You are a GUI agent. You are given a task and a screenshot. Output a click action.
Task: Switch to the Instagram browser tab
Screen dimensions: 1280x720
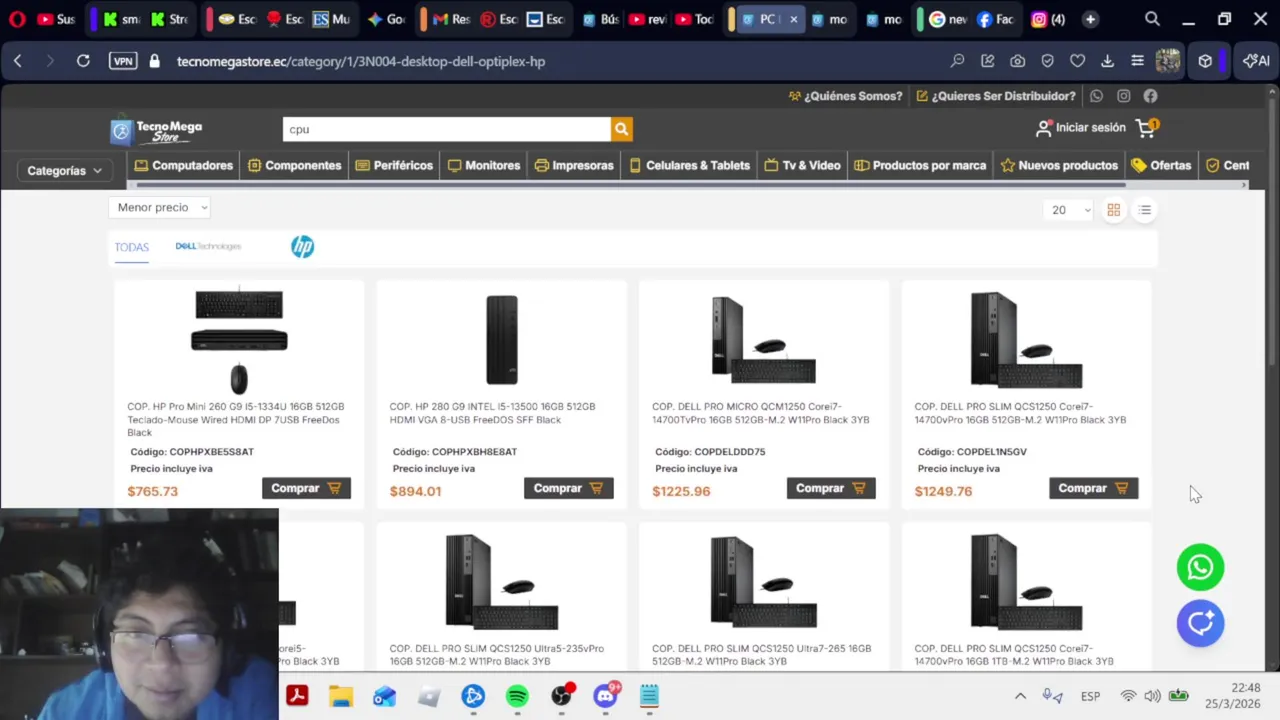point(1047,19)
